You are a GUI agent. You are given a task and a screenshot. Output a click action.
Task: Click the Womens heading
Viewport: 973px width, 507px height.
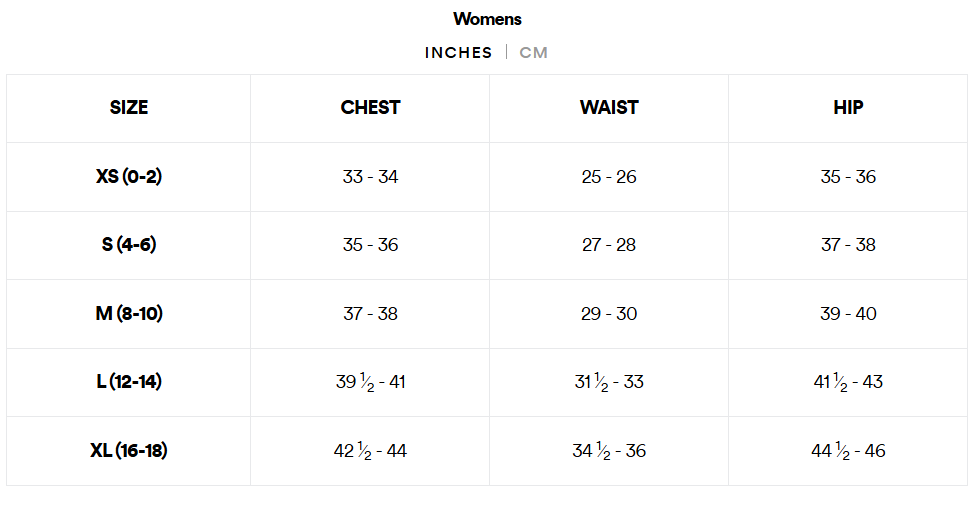pyautogui.click(x=487, y=19)
